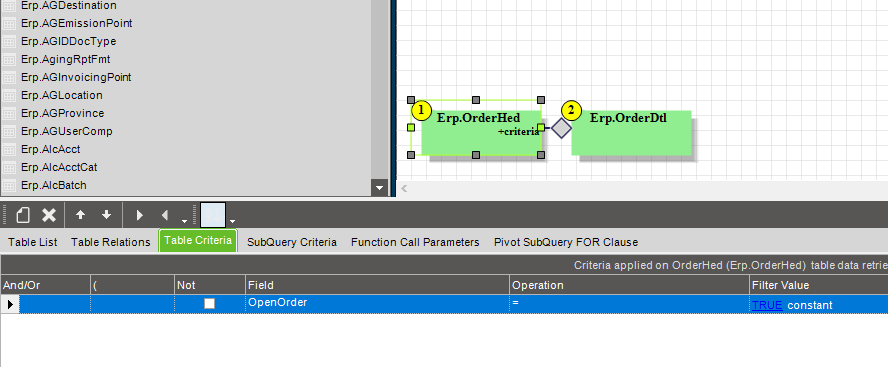Open the Table List tab
Viewport: 888px width, 367px height.
coord(33,242)
